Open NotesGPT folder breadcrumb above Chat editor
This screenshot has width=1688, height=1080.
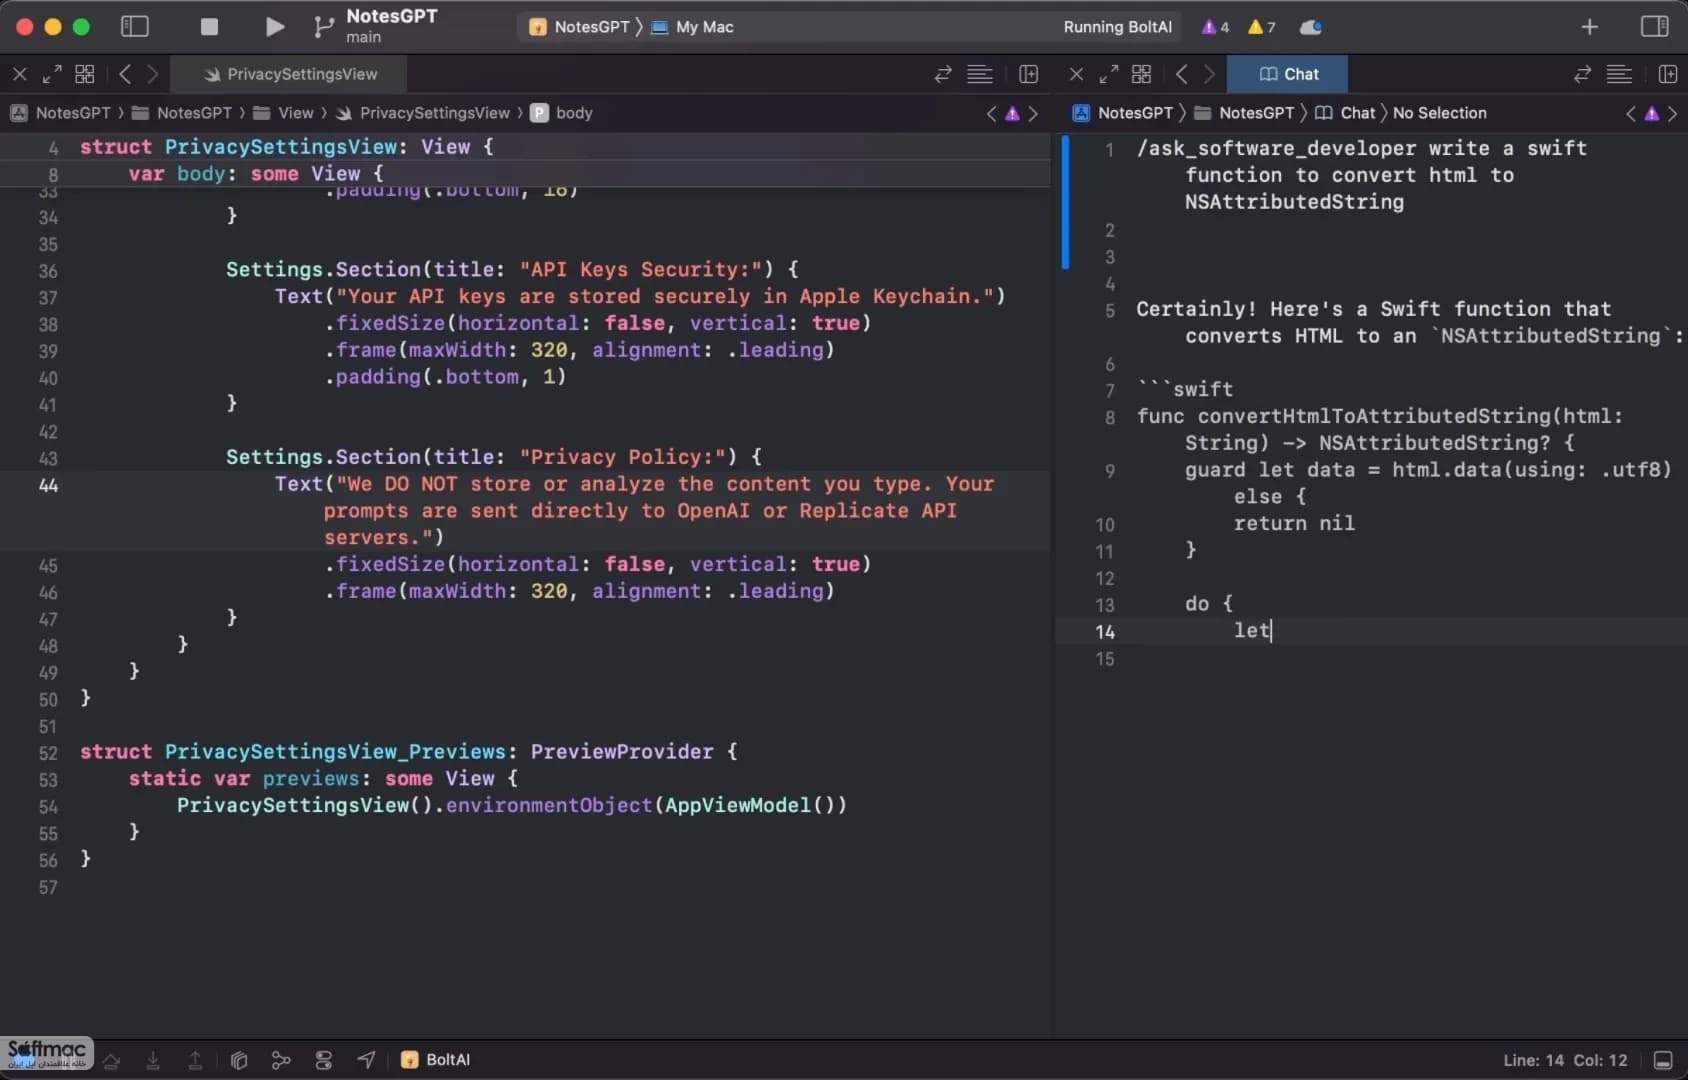(x=1245, y=113)
